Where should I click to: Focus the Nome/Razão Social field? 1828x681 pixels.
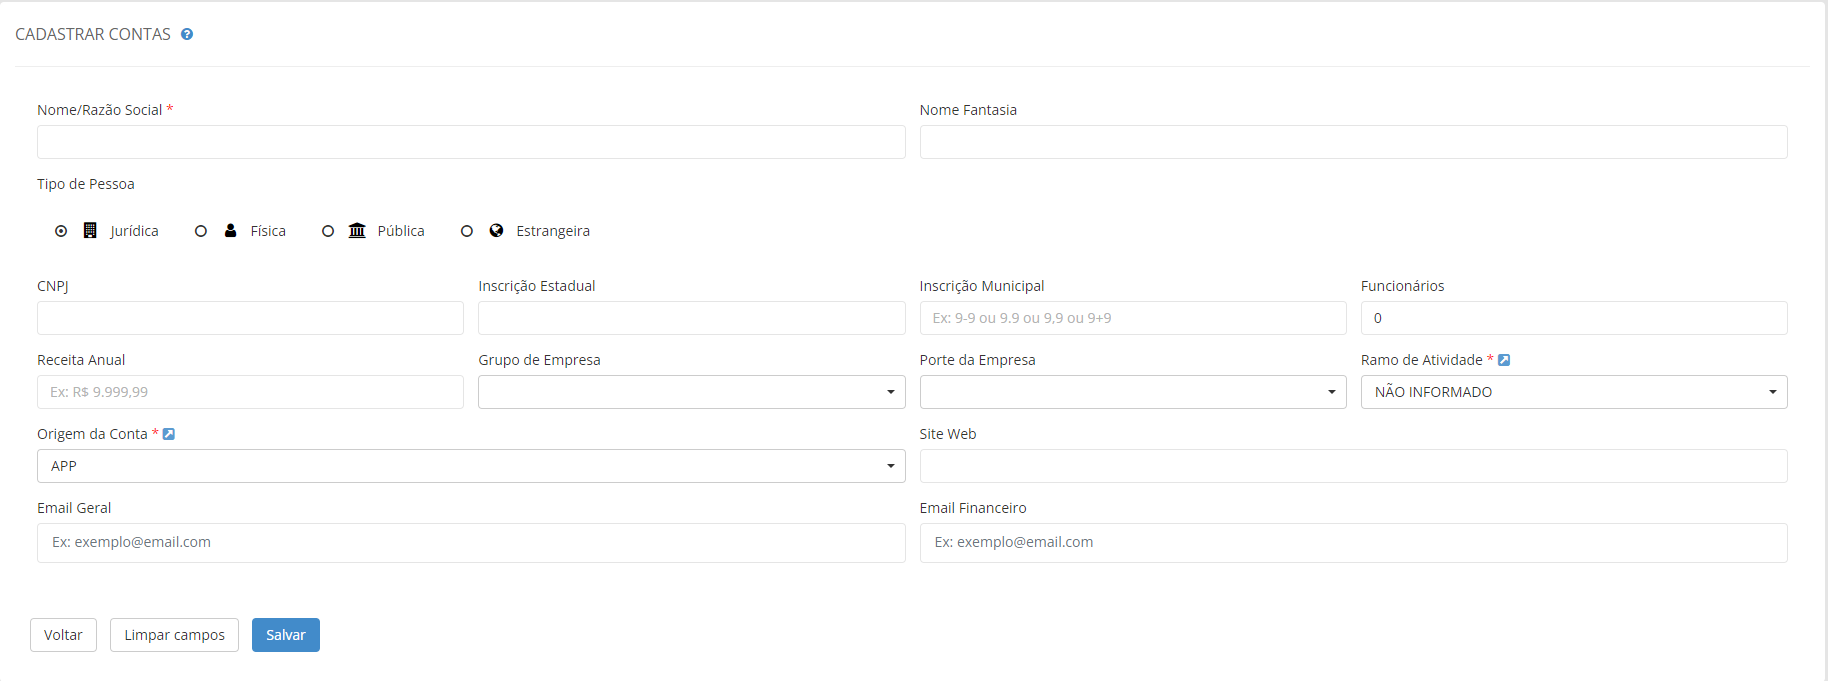471,142
